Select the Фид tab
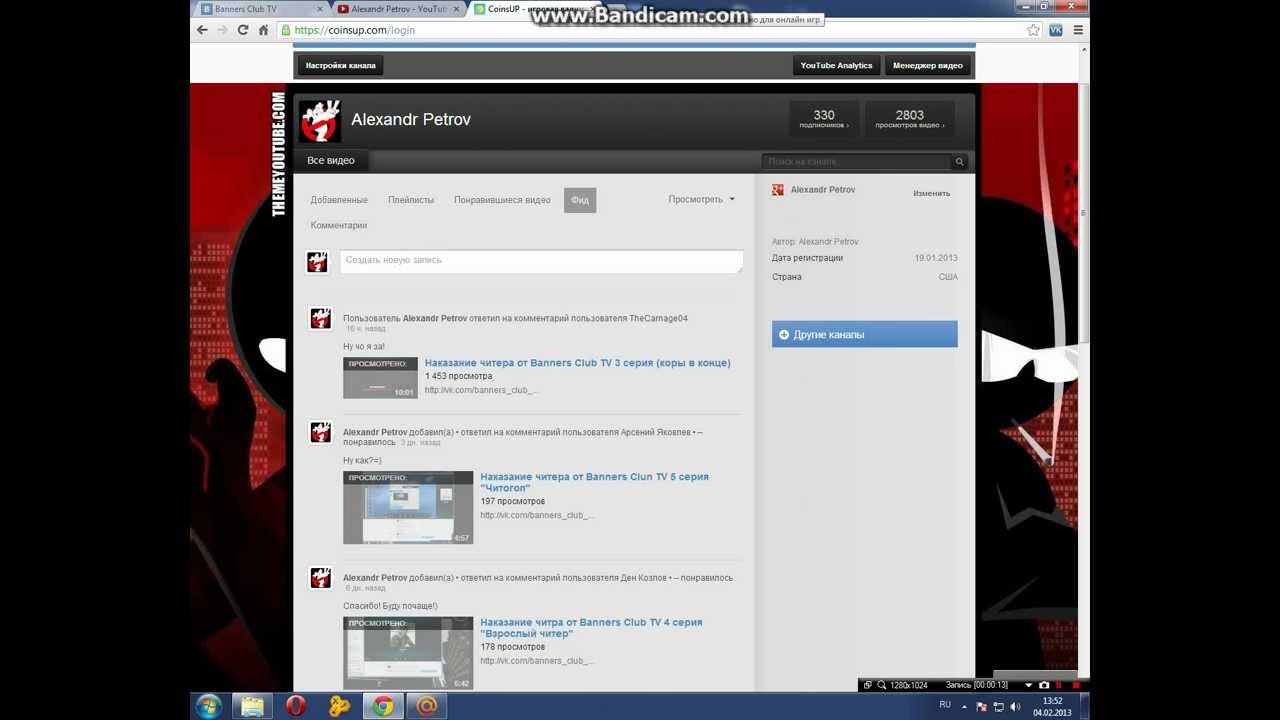Viewport: 1280px width, 720px height. pyautogui.click(x=580, y=200)
